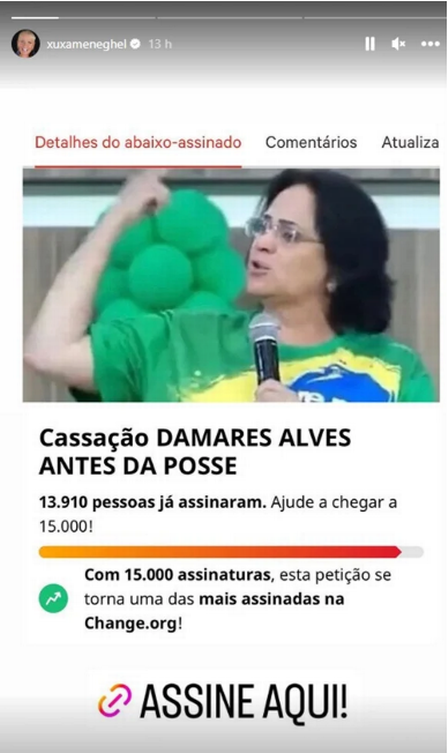Select the Detalhes do abaixo-assinado tab
Viewport: 448px width, 753px height.
tap(138, 143)
